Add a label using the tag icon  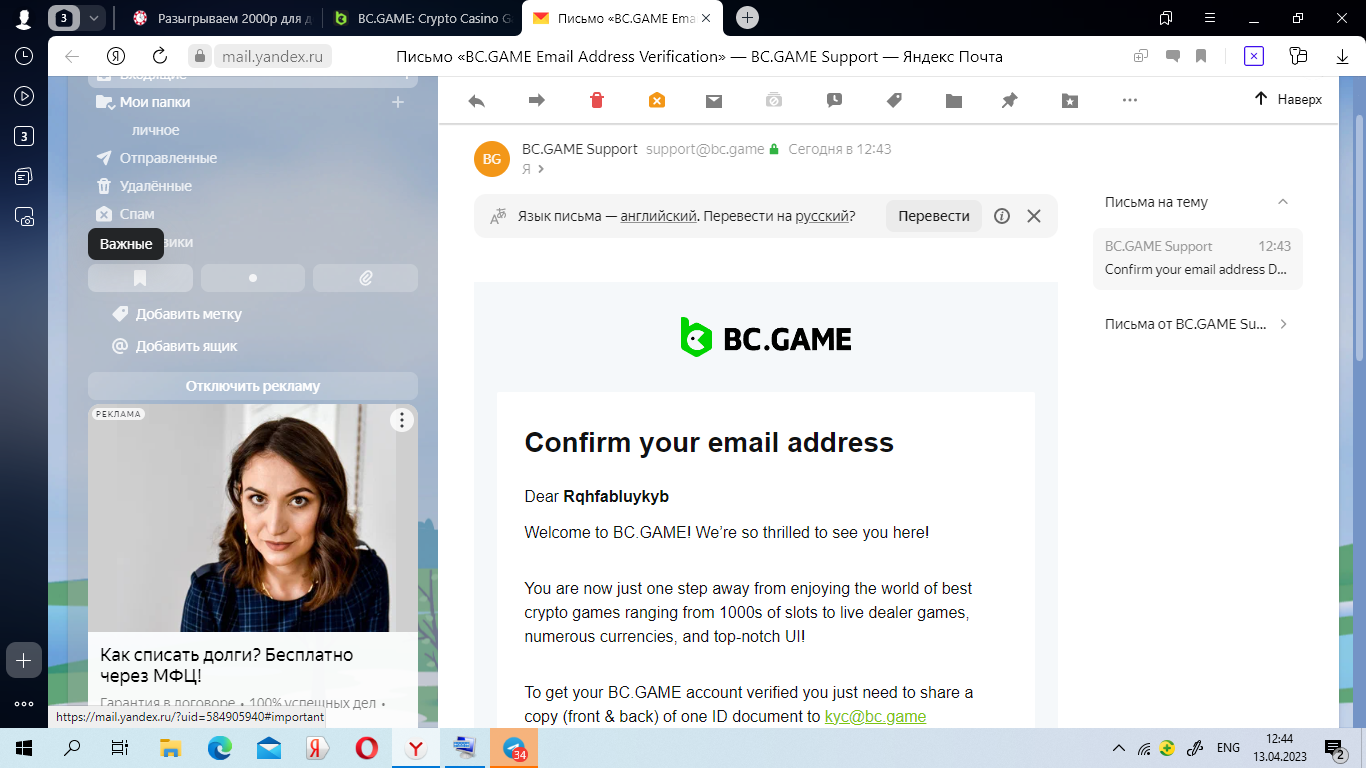(894, 100)
